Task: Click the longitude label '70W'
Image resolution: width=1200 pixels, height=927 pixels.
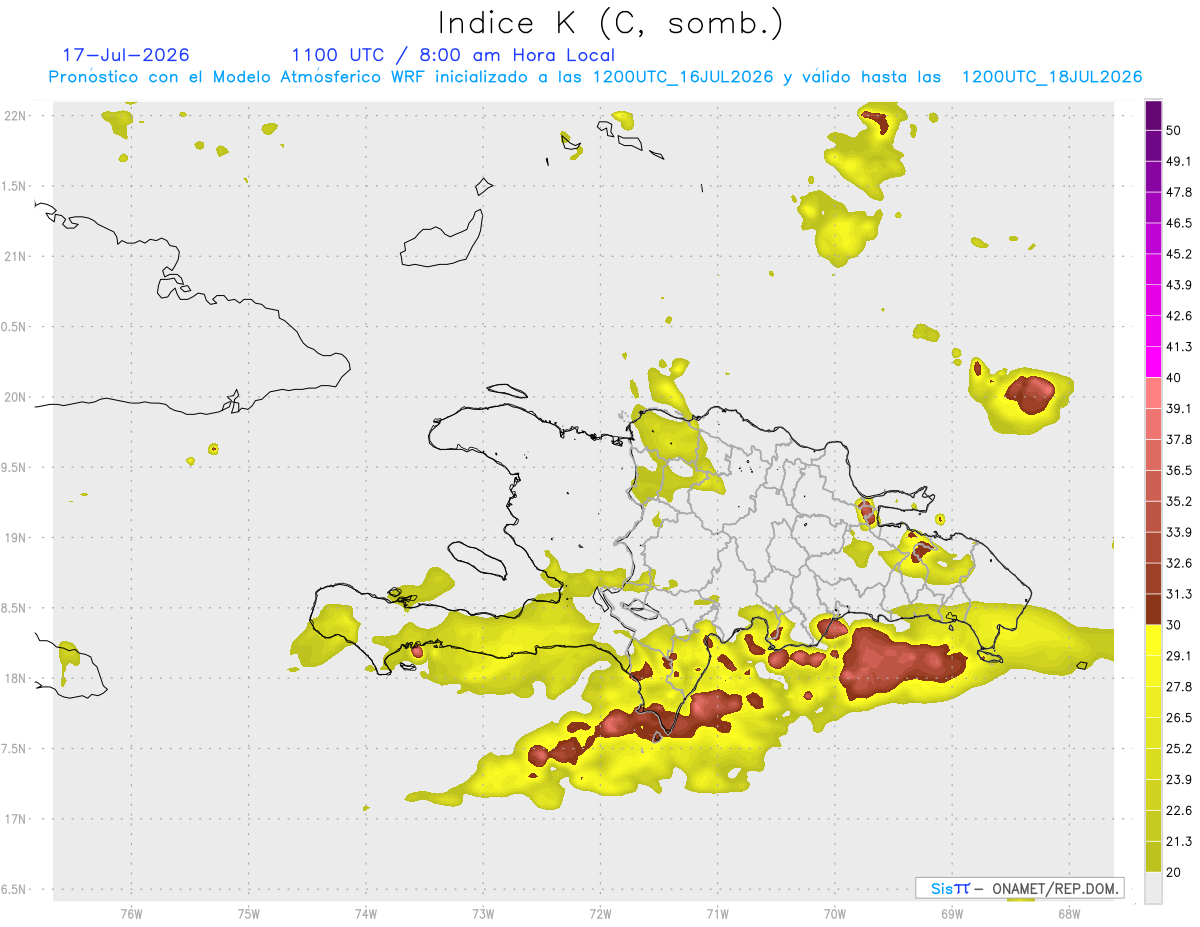Action: 835,913
